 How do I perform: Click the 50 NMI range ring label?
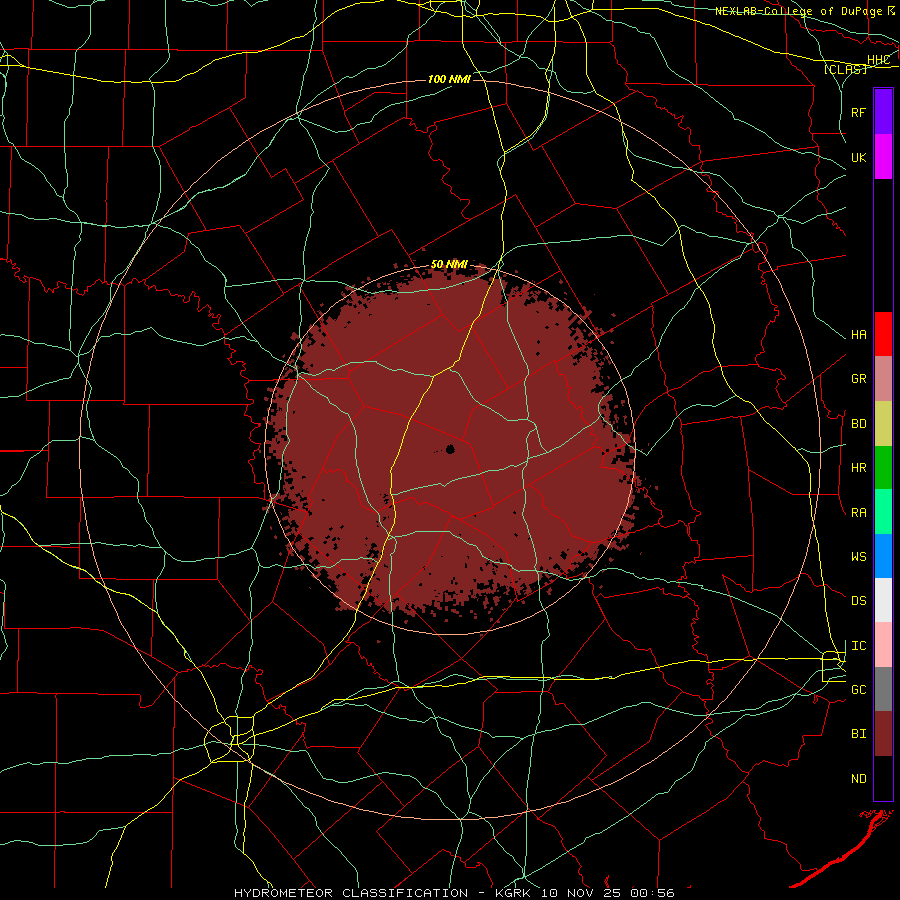pyautogui.click(x=449, y=264)
